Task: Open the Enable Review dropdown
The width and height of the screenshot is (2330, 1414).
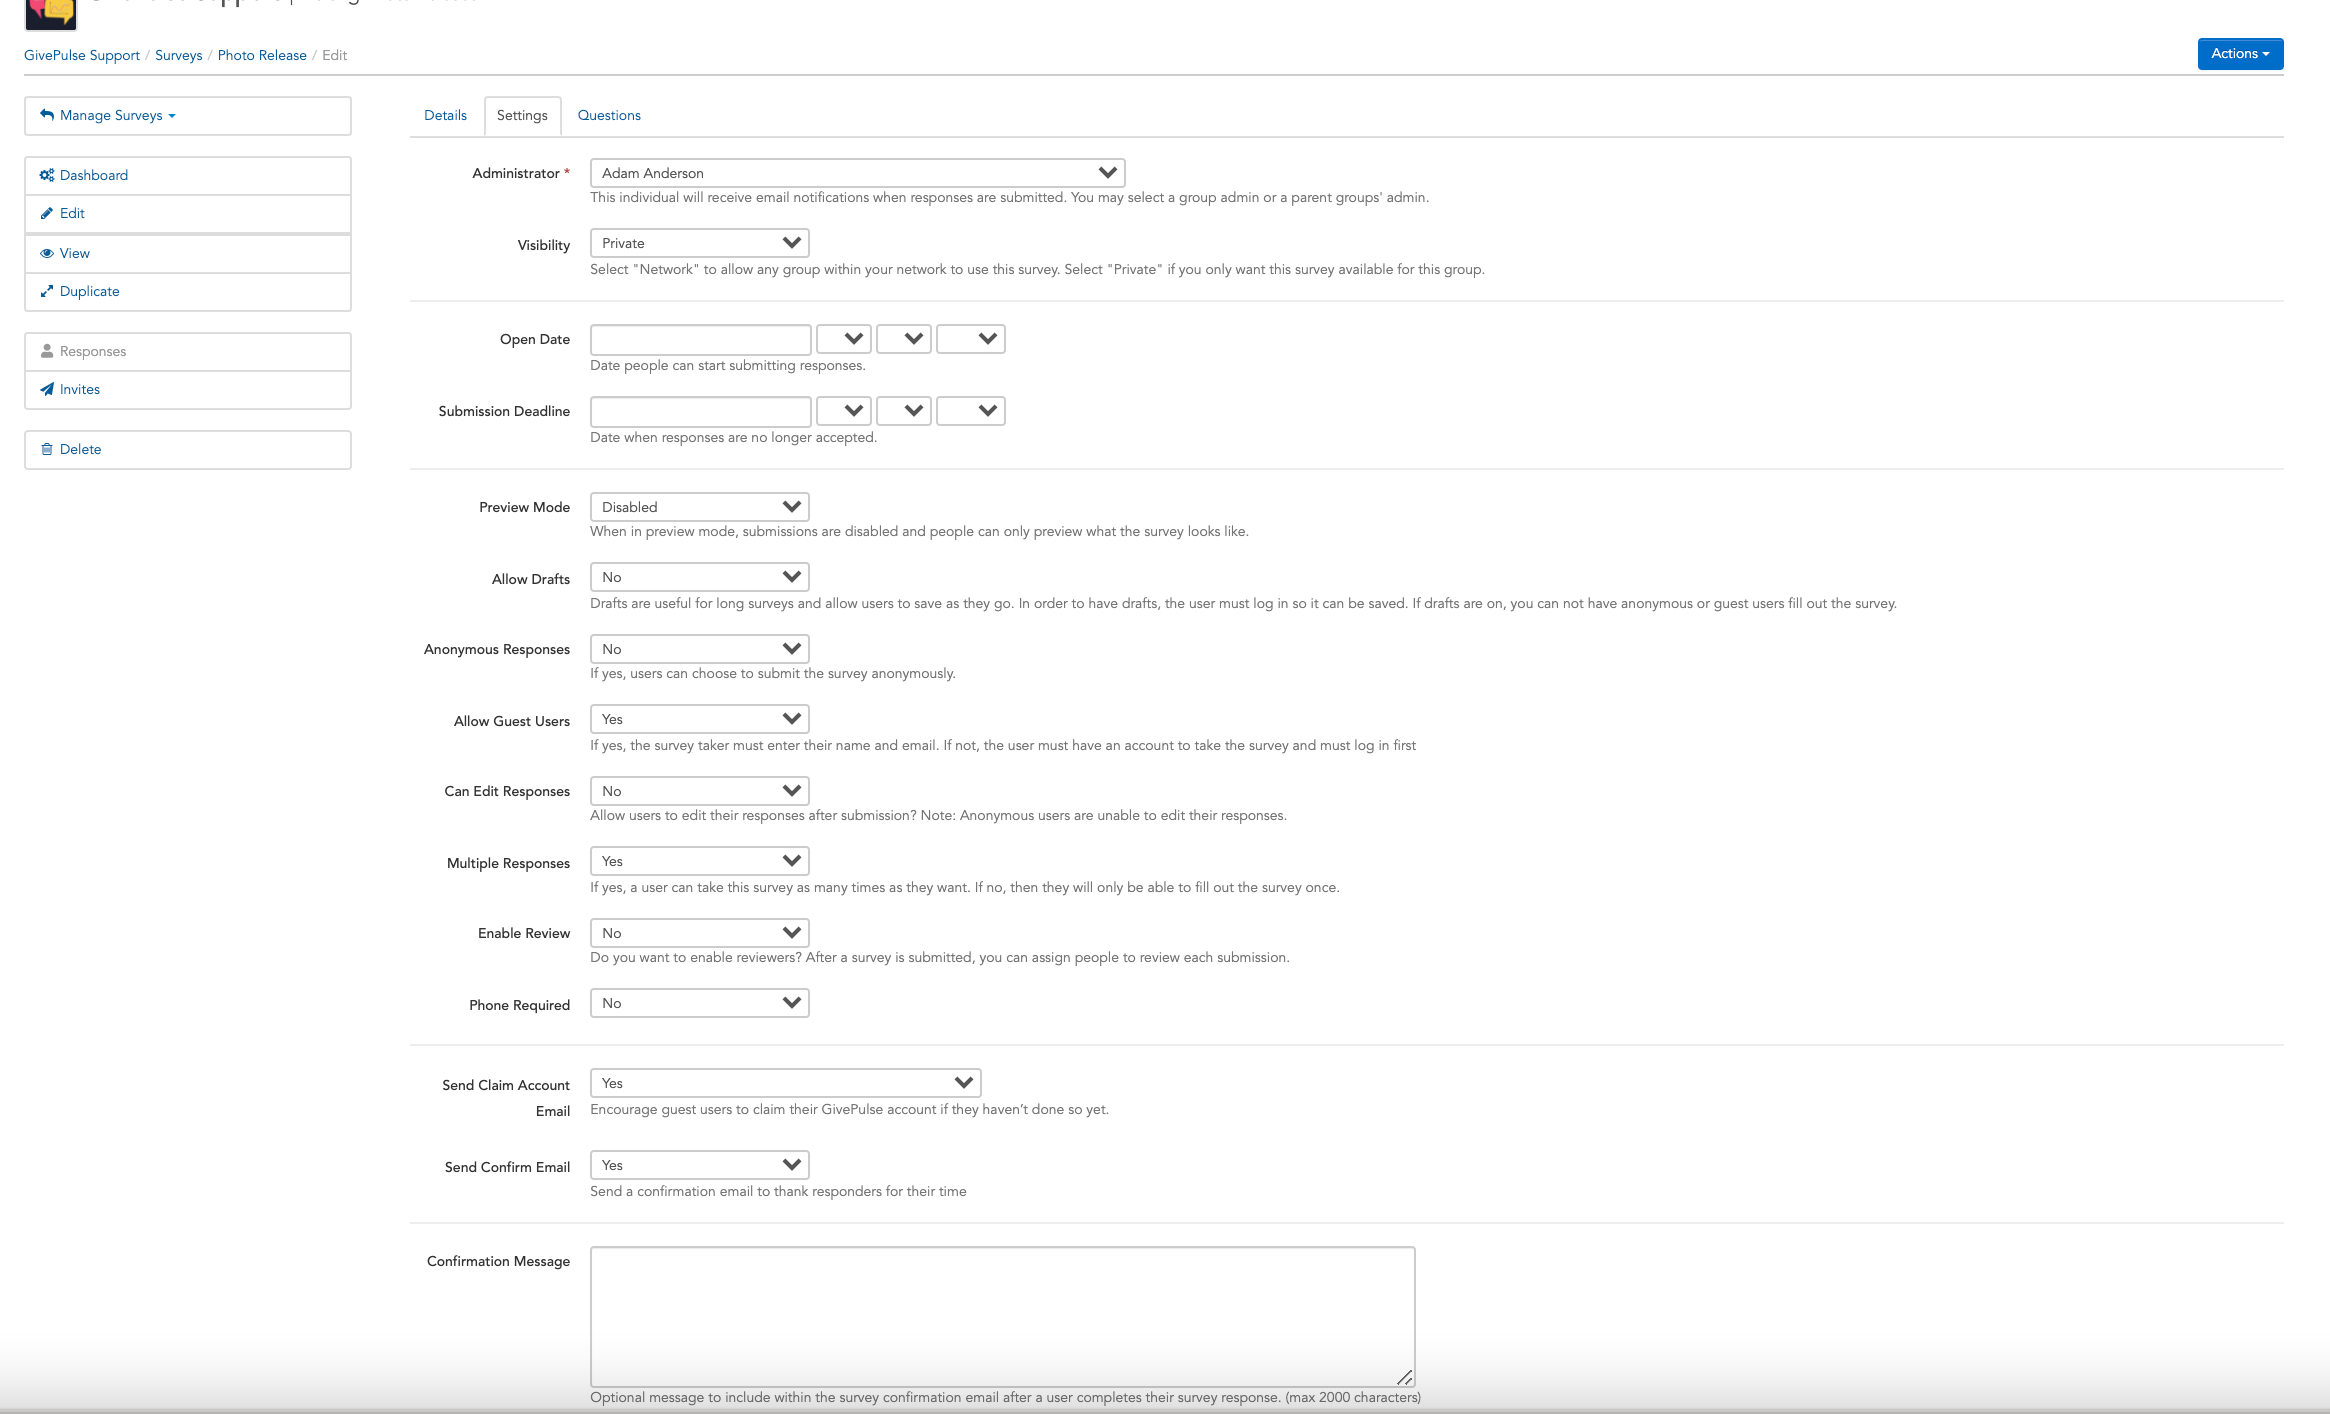Action: [x=700, y=933]
